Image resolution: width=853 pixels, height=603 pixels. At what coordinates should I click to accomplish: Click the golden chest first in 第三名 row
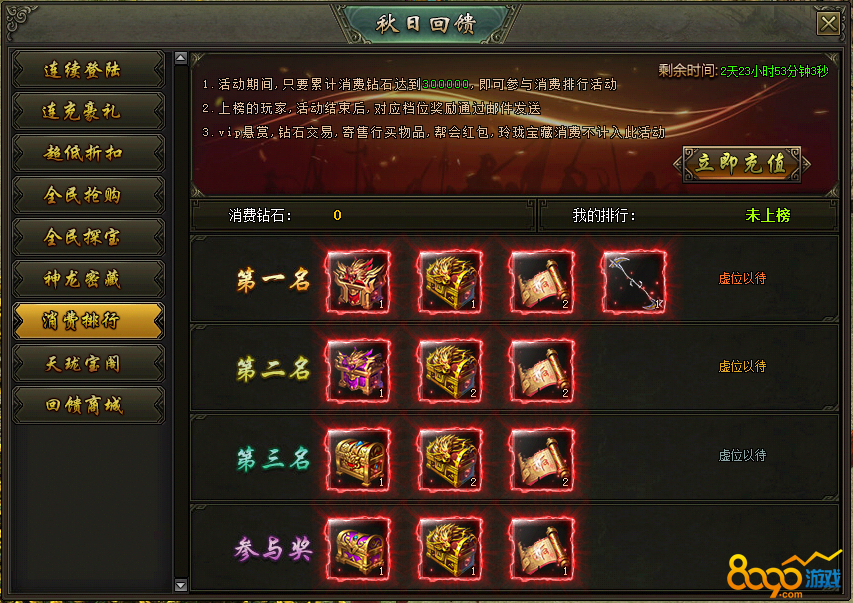coord(358,460)
